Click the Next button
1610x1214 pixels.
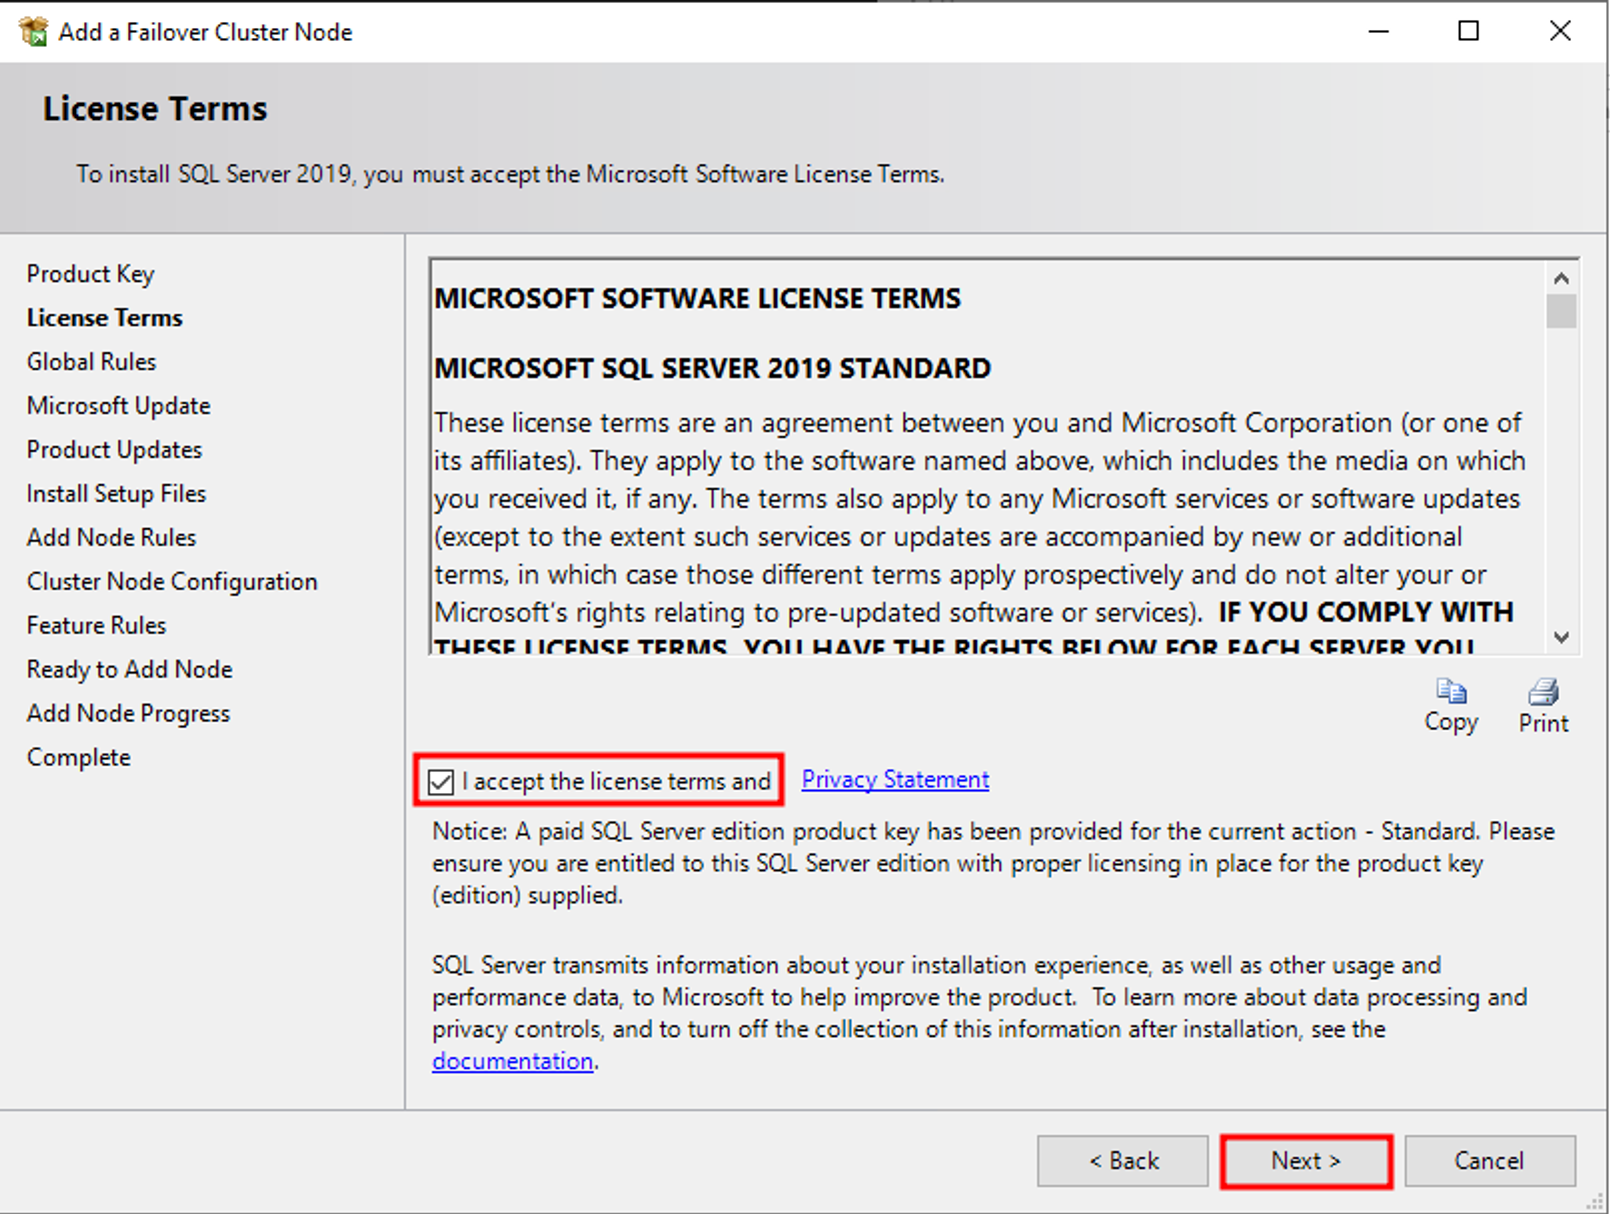click(1306, 1161)
